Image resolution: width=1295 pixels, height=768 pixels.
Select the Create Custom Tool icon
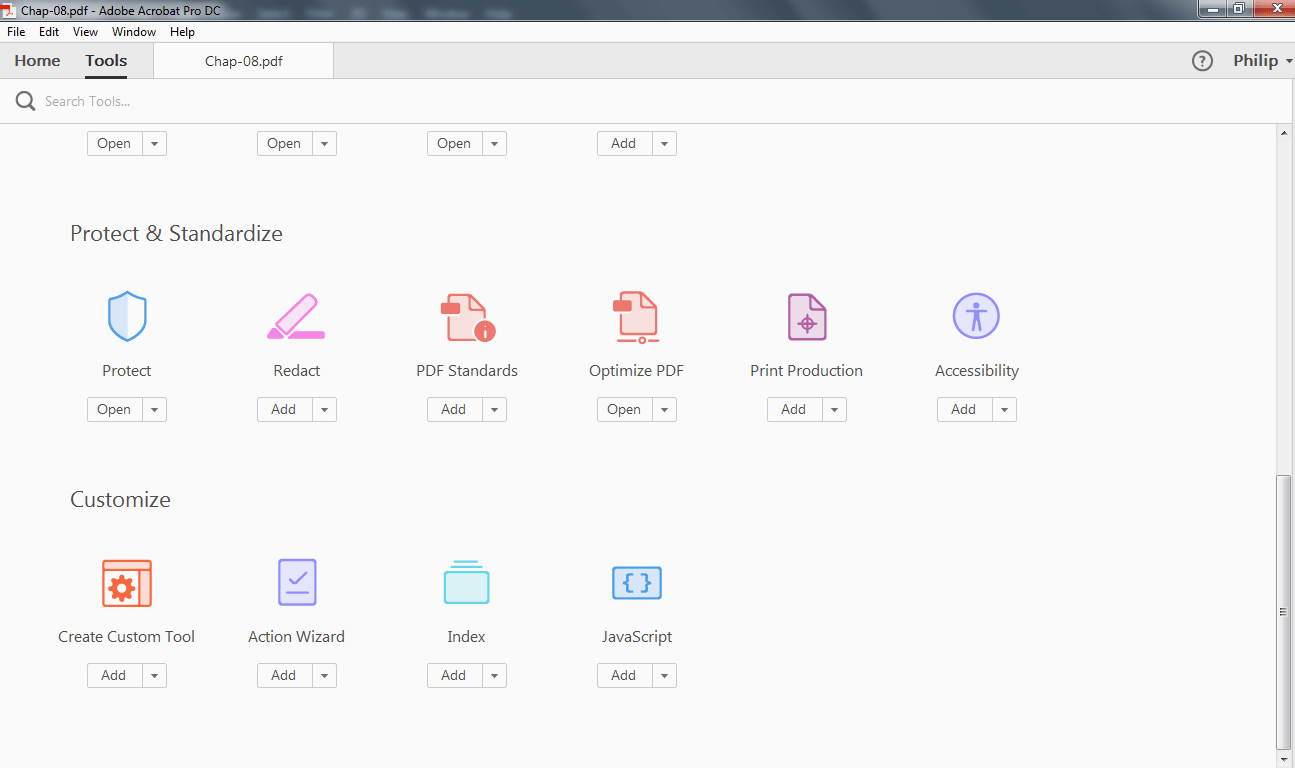127,583
